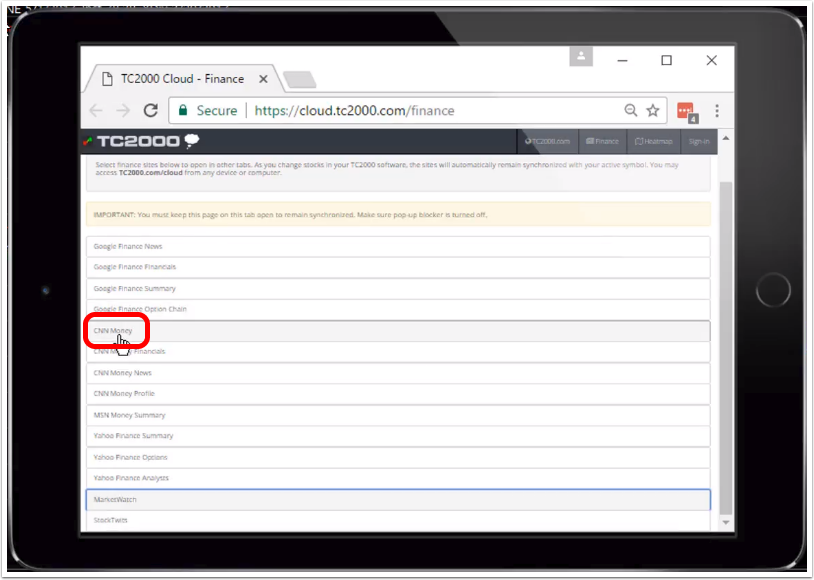The image size is (814, 580).
Task: Click the page scrollbar up arrow
Action: (726, 138)
